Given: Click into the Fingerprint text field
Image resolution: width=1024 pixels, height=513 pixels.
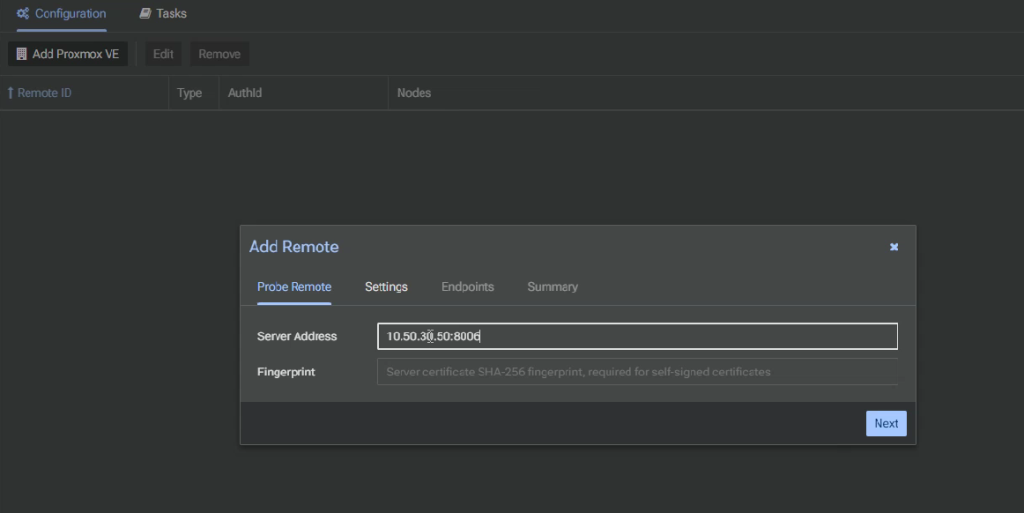Looking at the screenshot, I should point(636,372).
